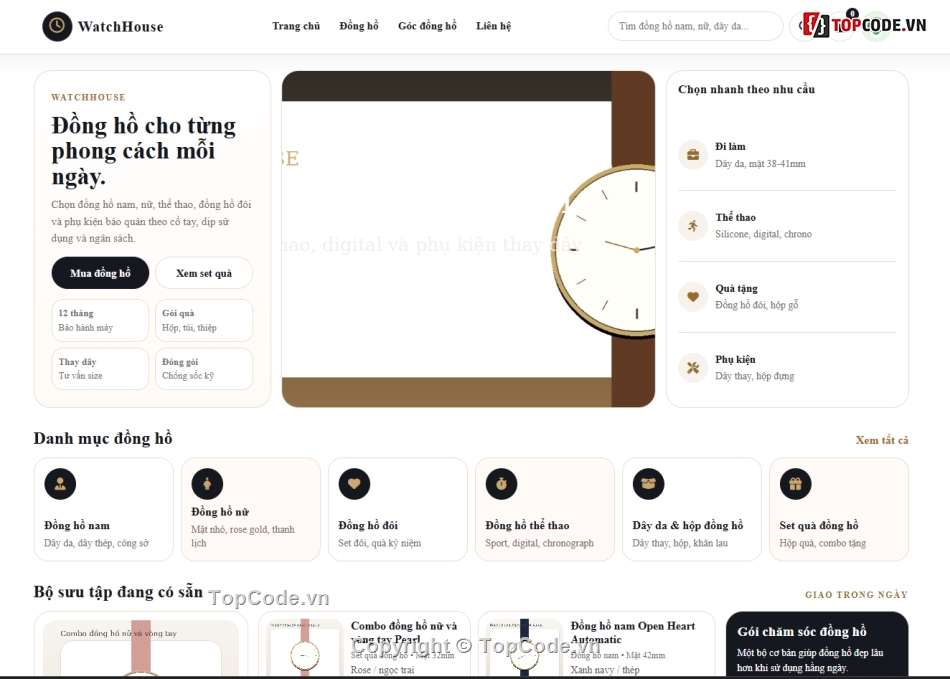The width and height of the screenshot is (950, 679).
Task: Select the Thay dây Tư vấn size tile
Action: point(100,368)
